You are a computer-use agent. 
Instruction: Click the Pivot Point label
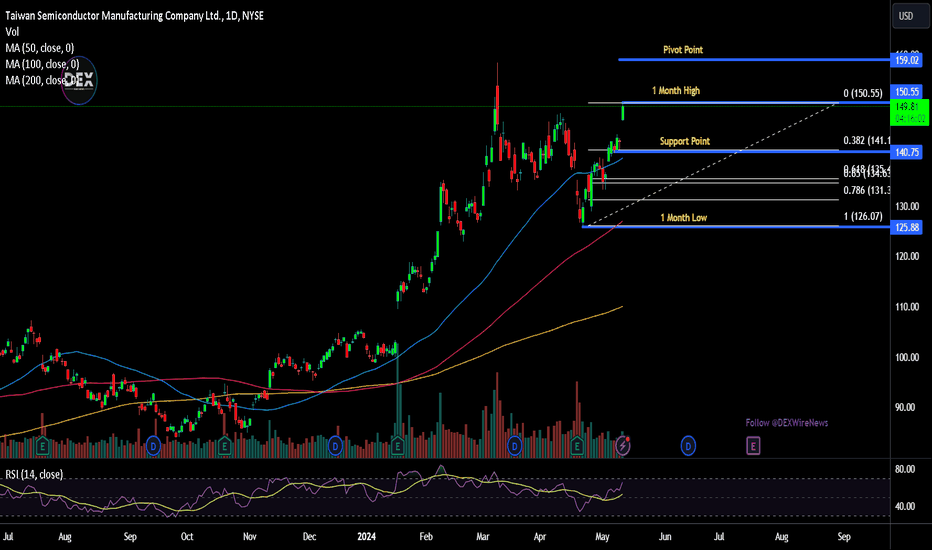(683, 50)
